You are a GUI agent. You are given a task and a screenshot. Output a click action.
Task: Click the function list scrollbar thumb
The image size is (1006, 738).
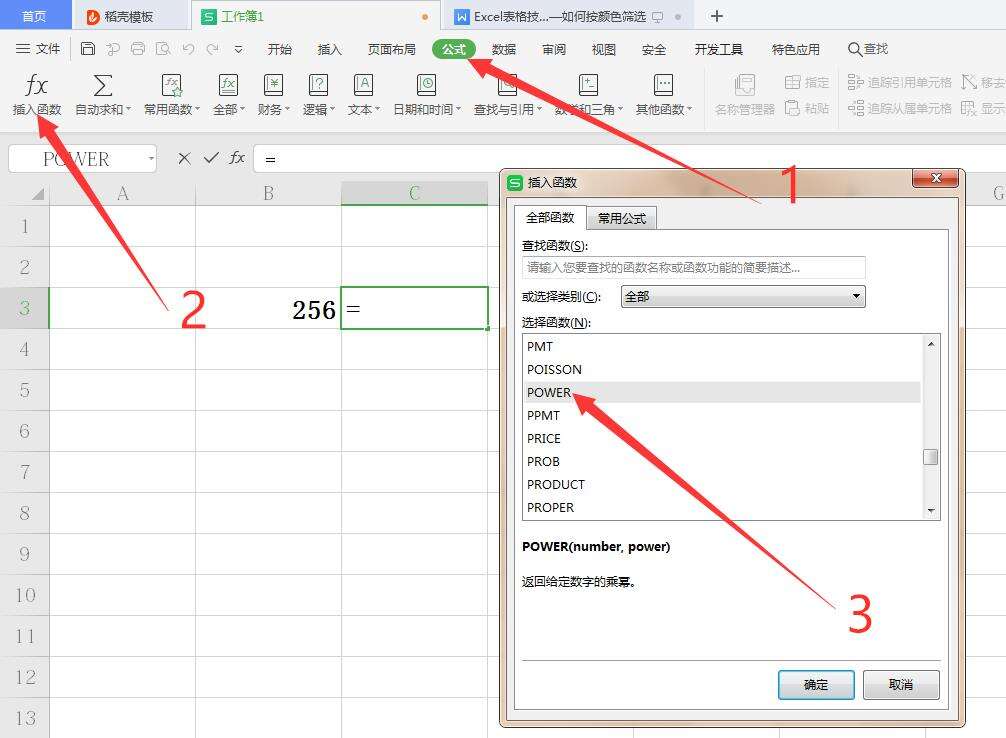(x=930, y=457)
